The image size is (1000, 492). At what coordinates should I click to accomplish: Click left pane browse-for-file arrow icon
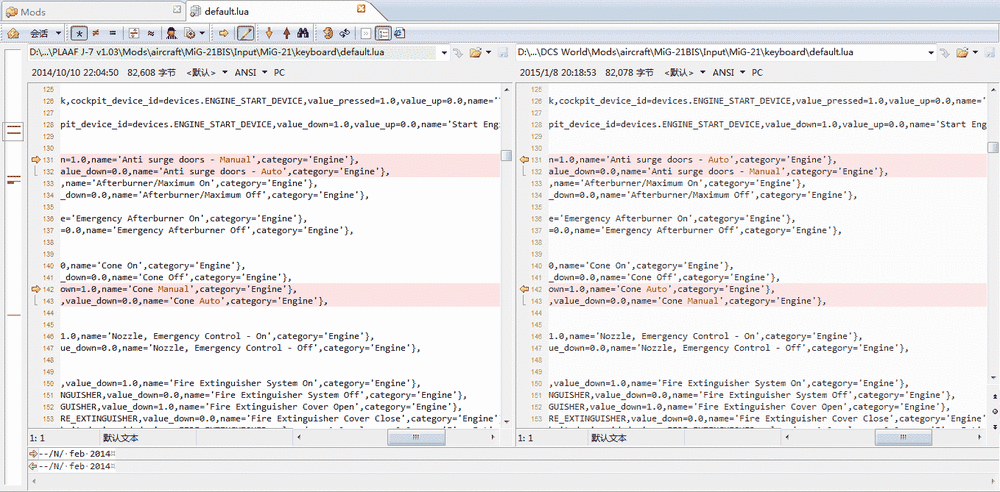458,52
